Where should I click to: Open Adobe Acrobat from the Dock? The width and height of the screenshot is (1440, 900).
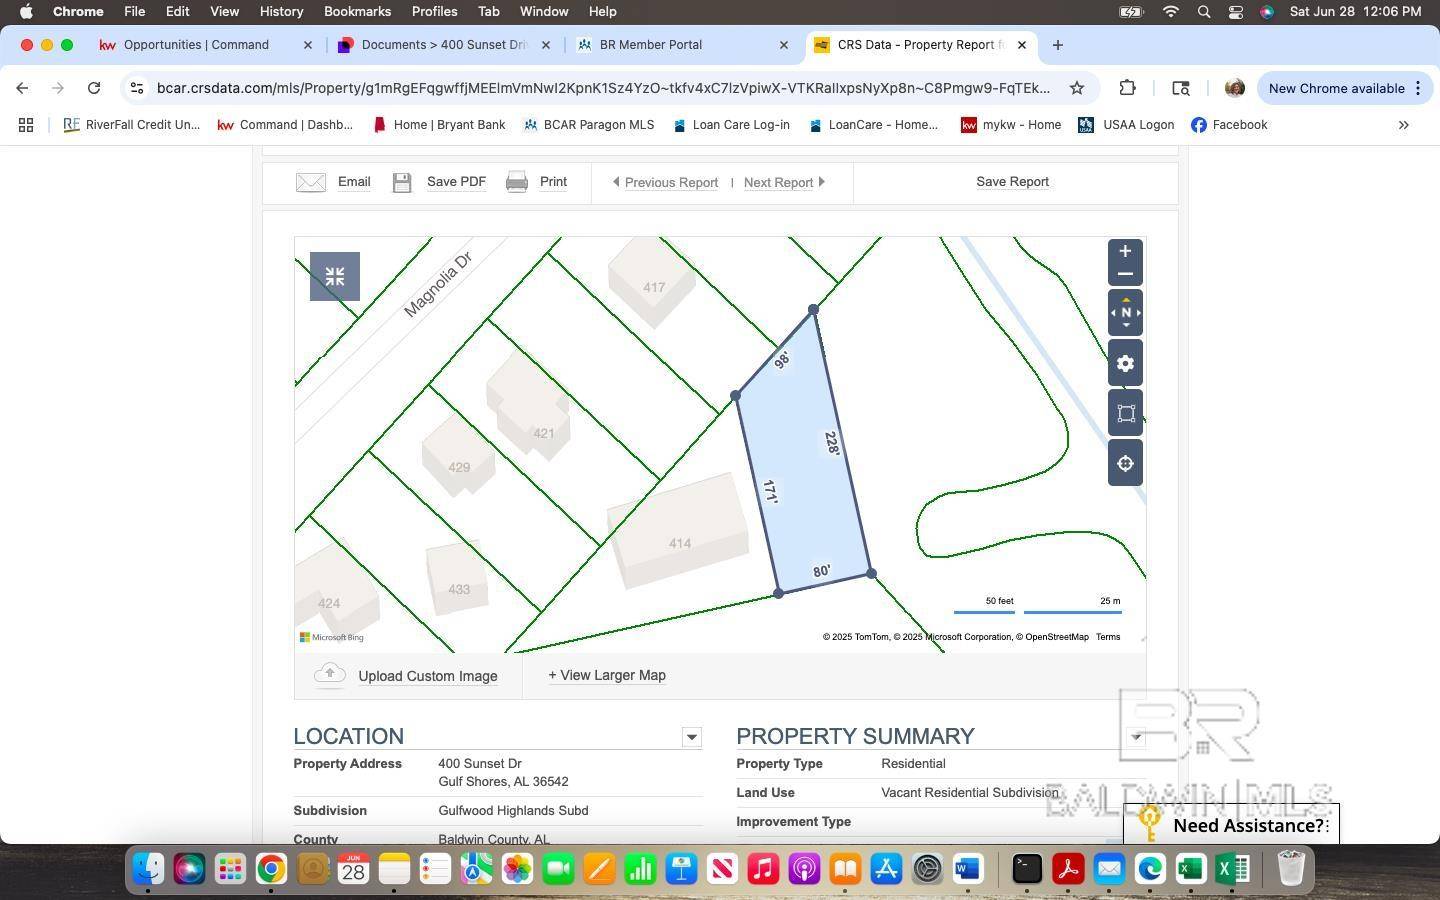point(1068,868)
